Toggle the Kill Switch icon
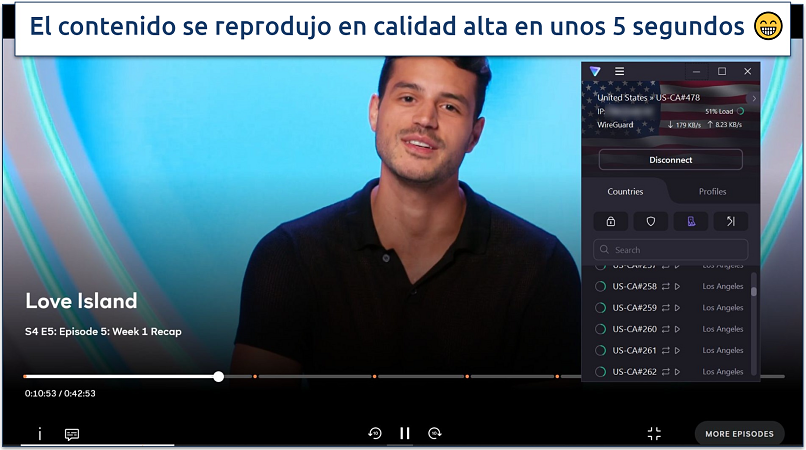Image resolution: width=806 pixels, height=450 pixels. pyautogui.click(x=690, y=221)
